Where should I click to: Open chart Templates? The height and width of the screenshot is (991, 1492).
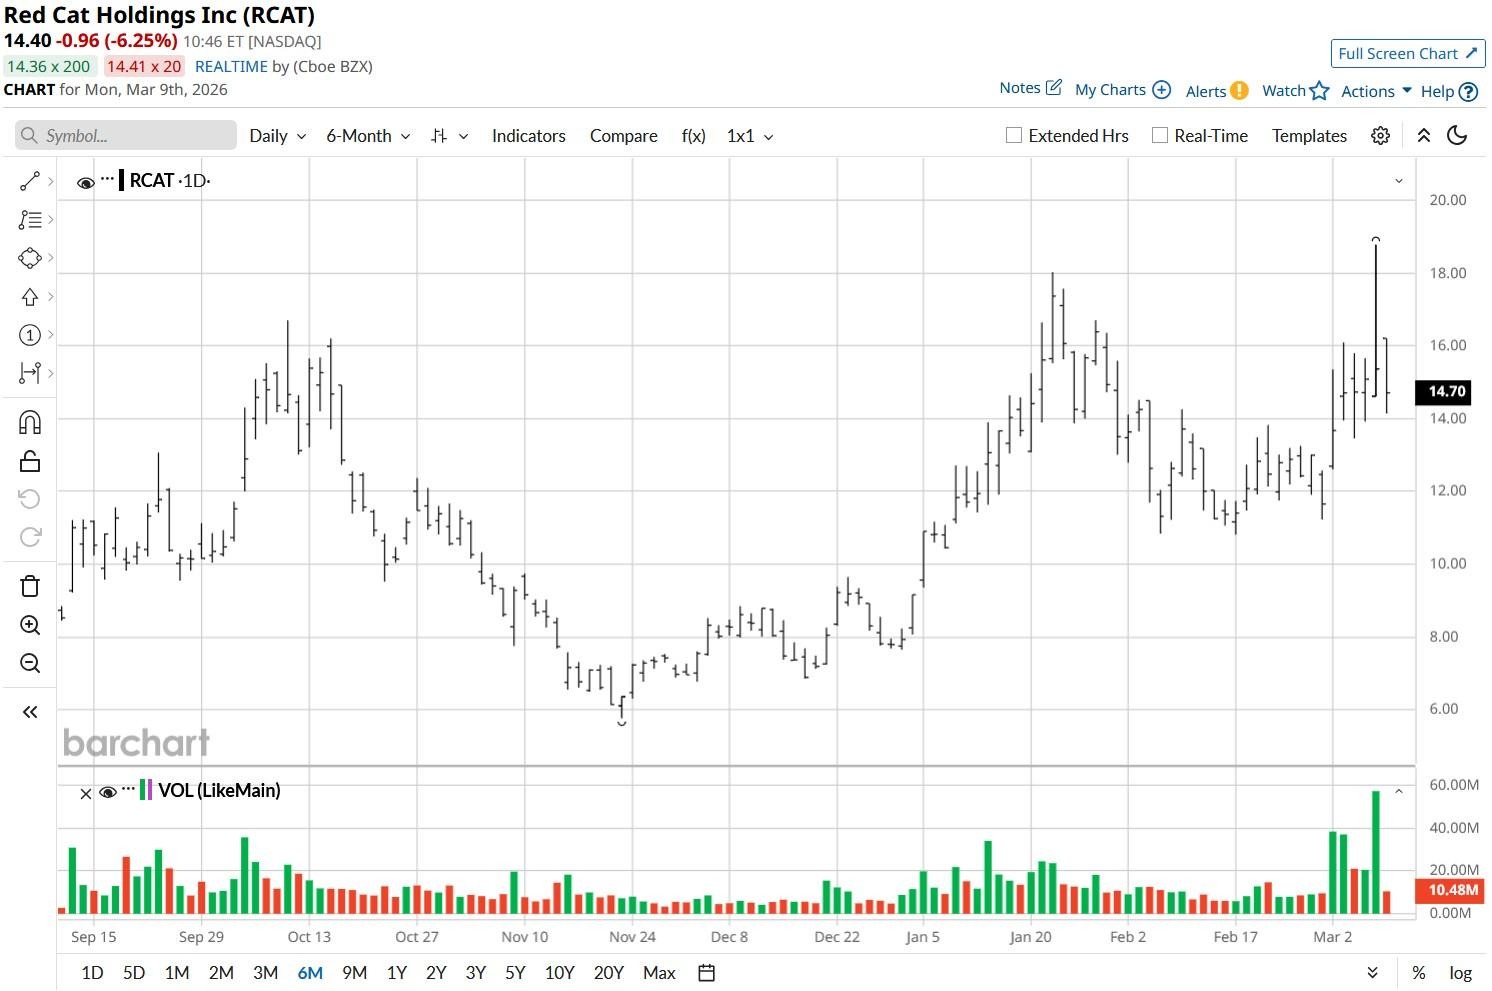[x=1309, y=136]
